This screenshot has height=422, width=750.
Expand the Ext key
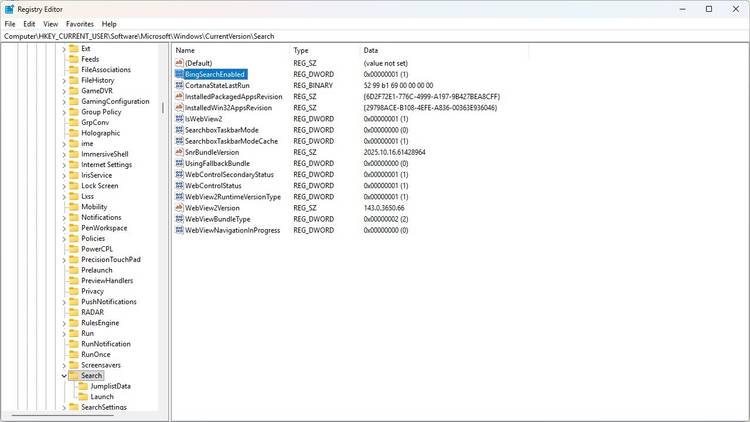click(x=64, y=49)
